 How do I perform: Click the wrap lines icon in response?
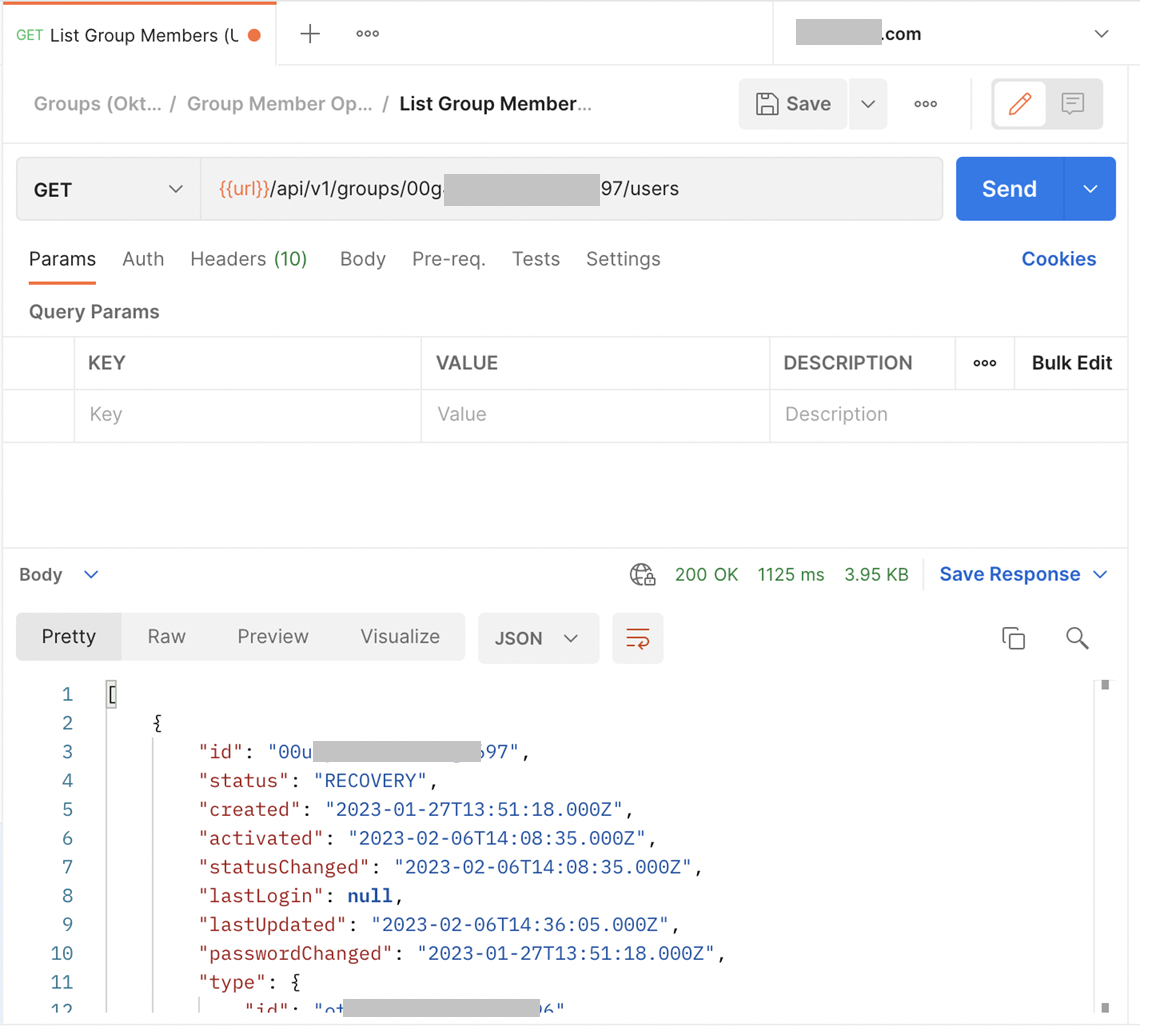(x=637, y=638)
